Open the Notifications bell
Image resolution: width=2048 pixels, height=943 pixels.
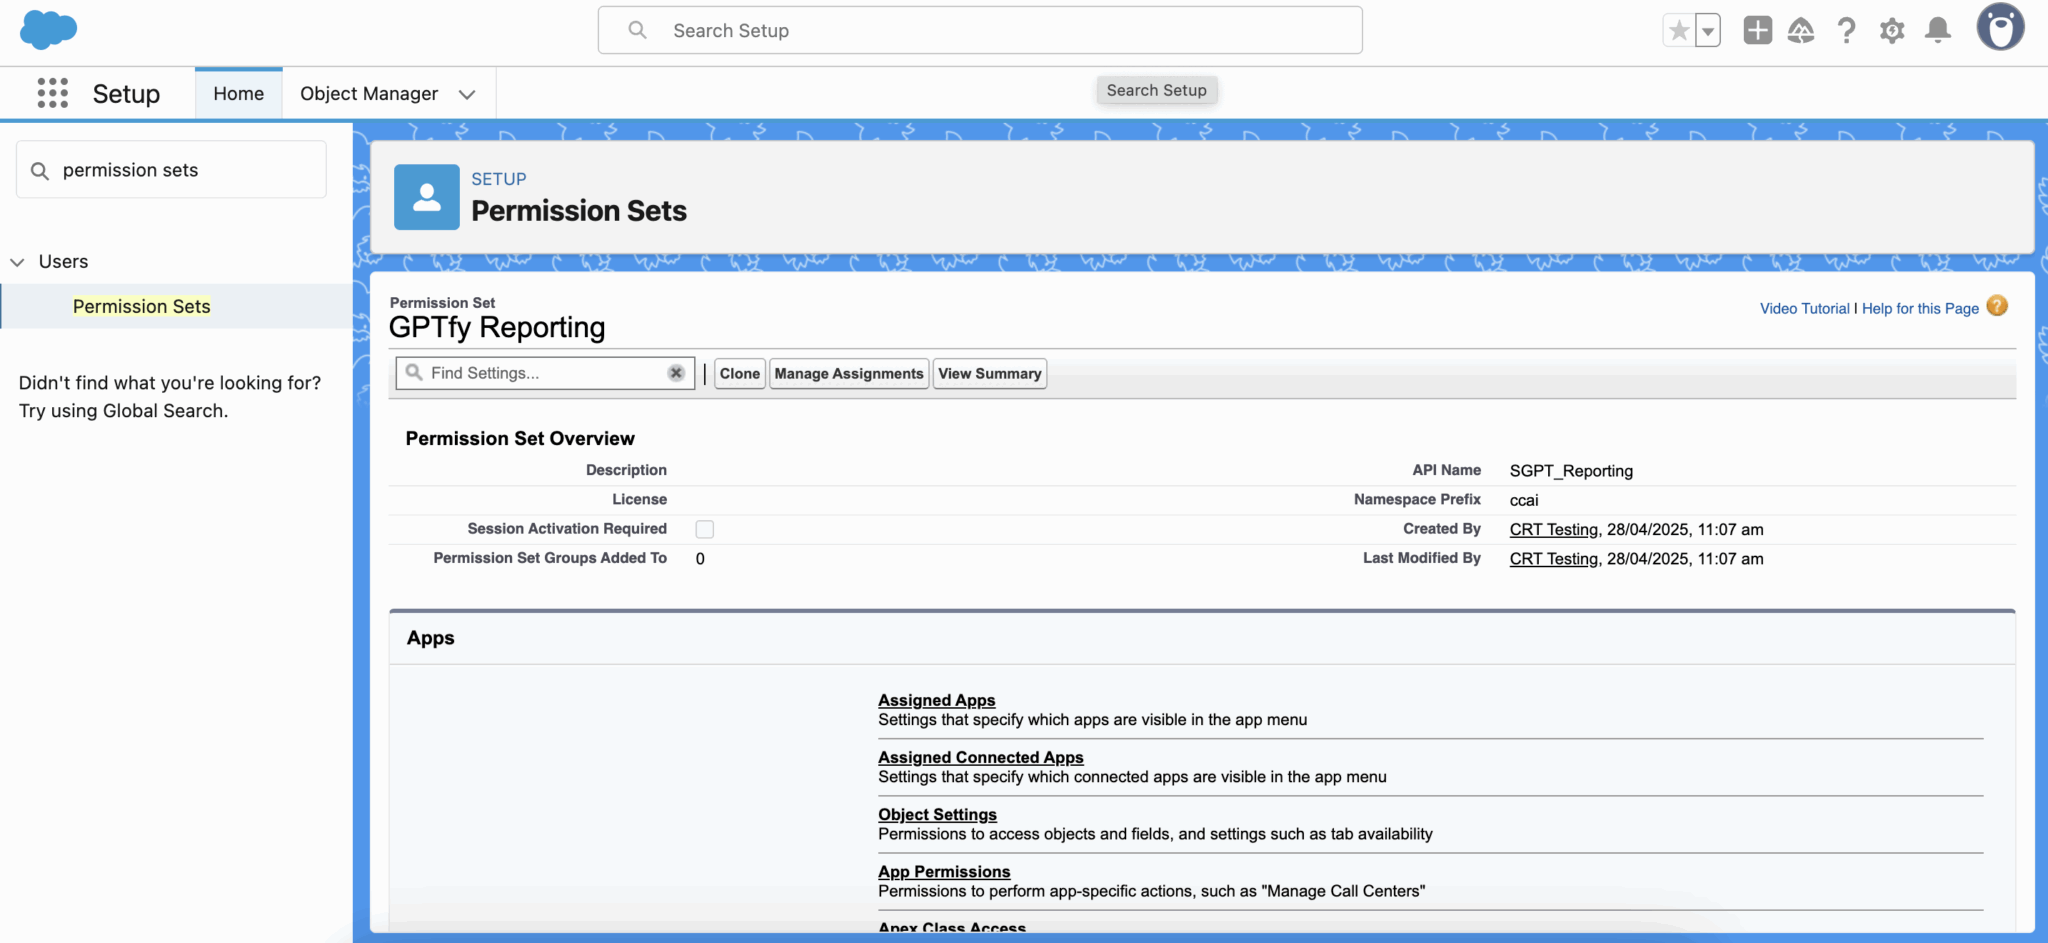click(x=1938, y=31)
